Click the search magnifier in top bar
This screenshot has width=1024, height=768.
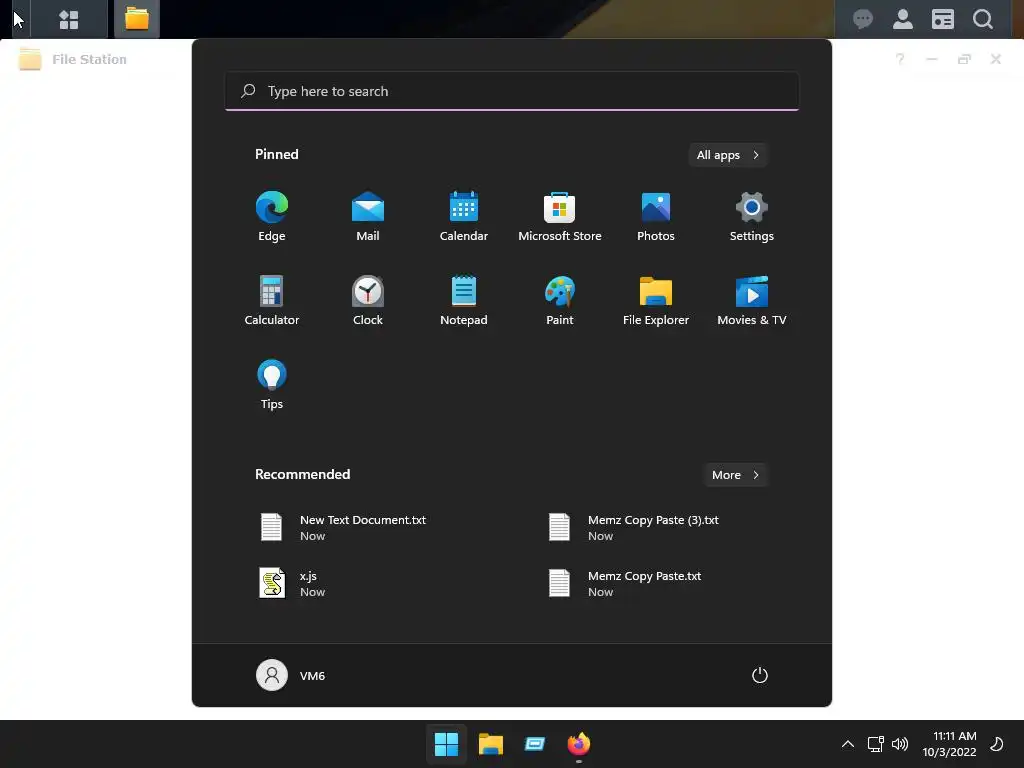coord(983,20)
